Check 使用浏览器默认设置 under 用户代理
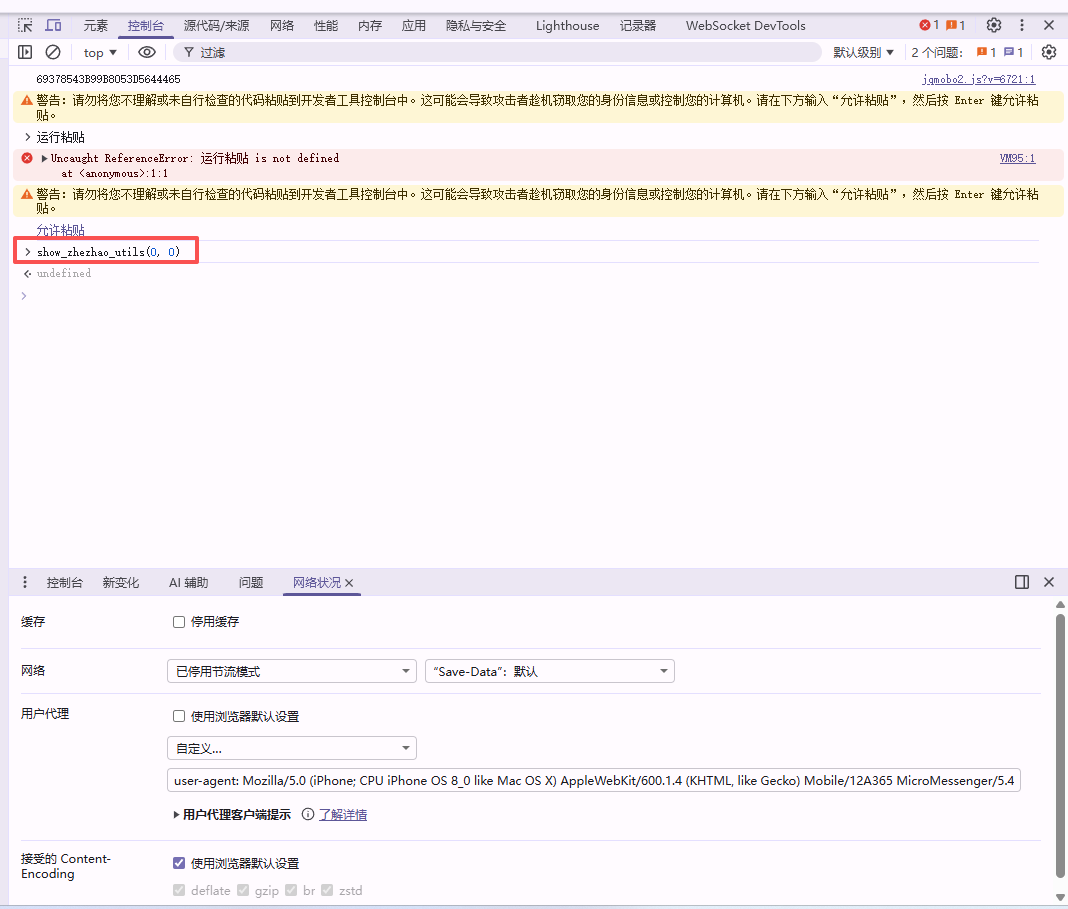Image resolution: width=1068 pixels, height=909 pixels. pyautogui.click(x=179, y=716)
